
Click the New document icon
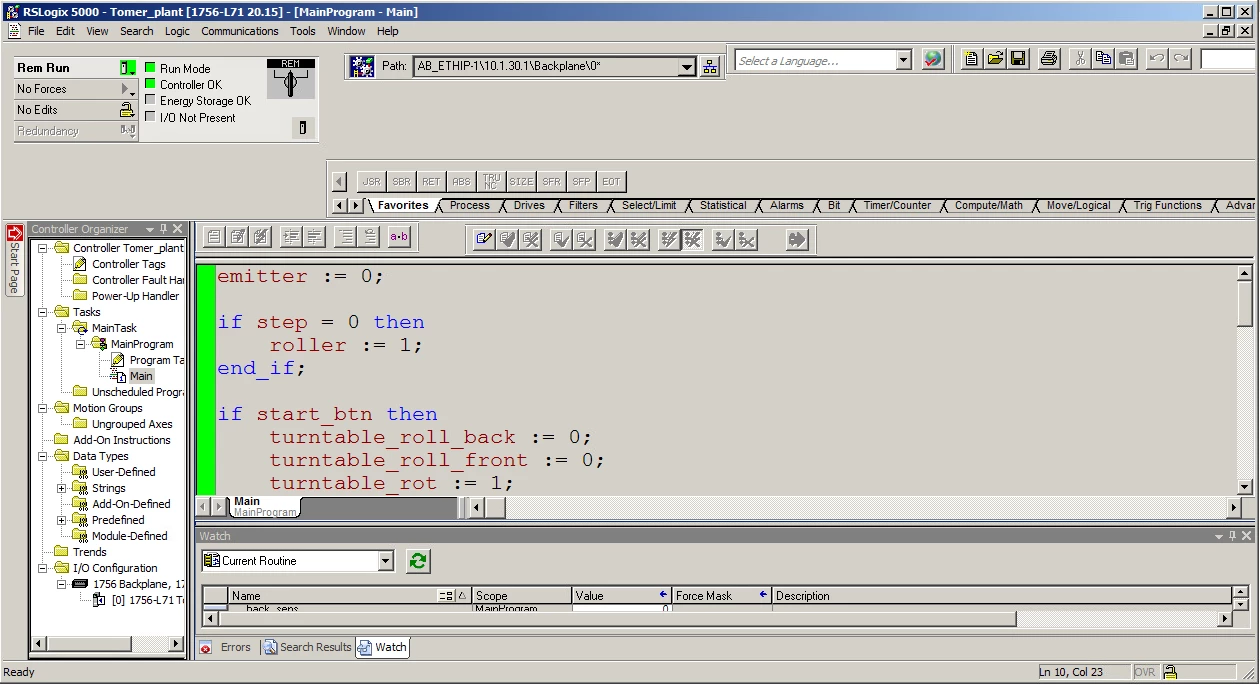(971, 59)
